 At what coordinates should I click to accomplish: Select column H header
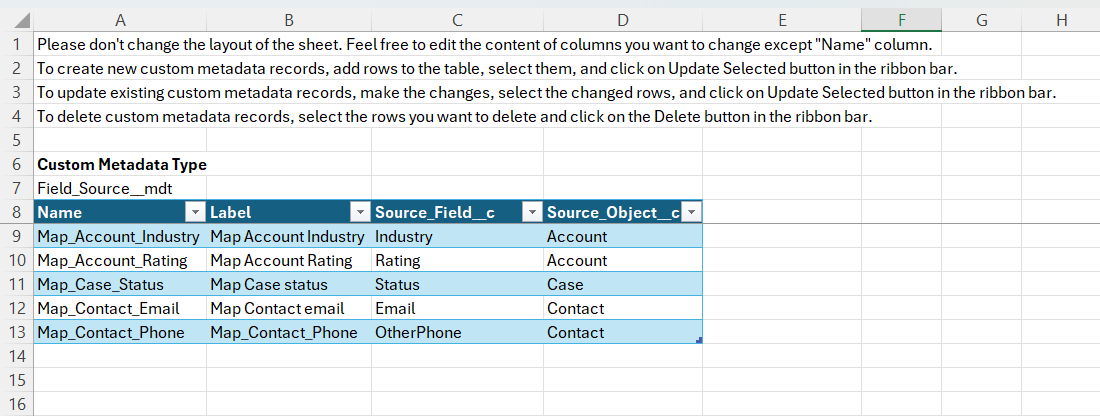point(1061,19)
